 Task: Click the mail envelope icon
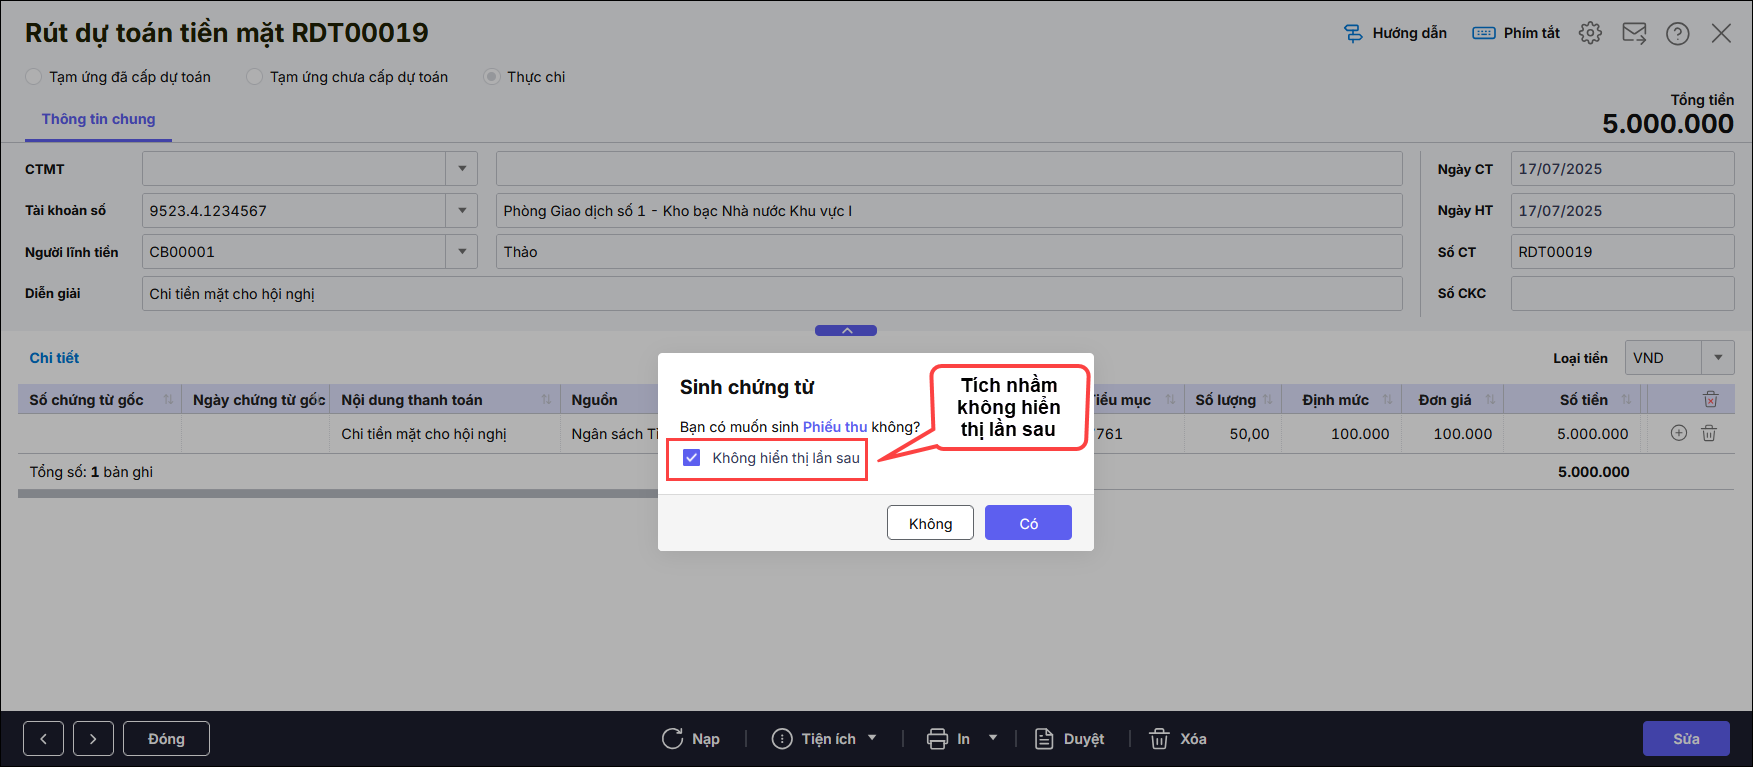1634,33
